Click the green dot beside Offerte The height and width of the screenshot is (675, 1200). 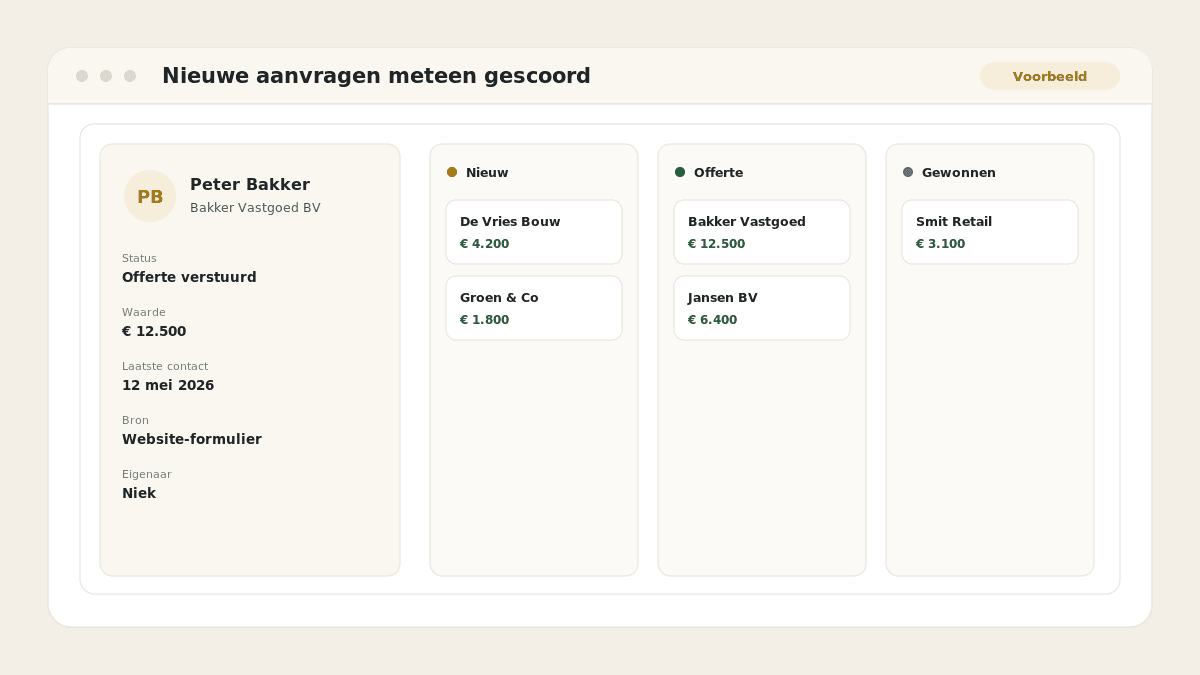[x=680, y=172]
